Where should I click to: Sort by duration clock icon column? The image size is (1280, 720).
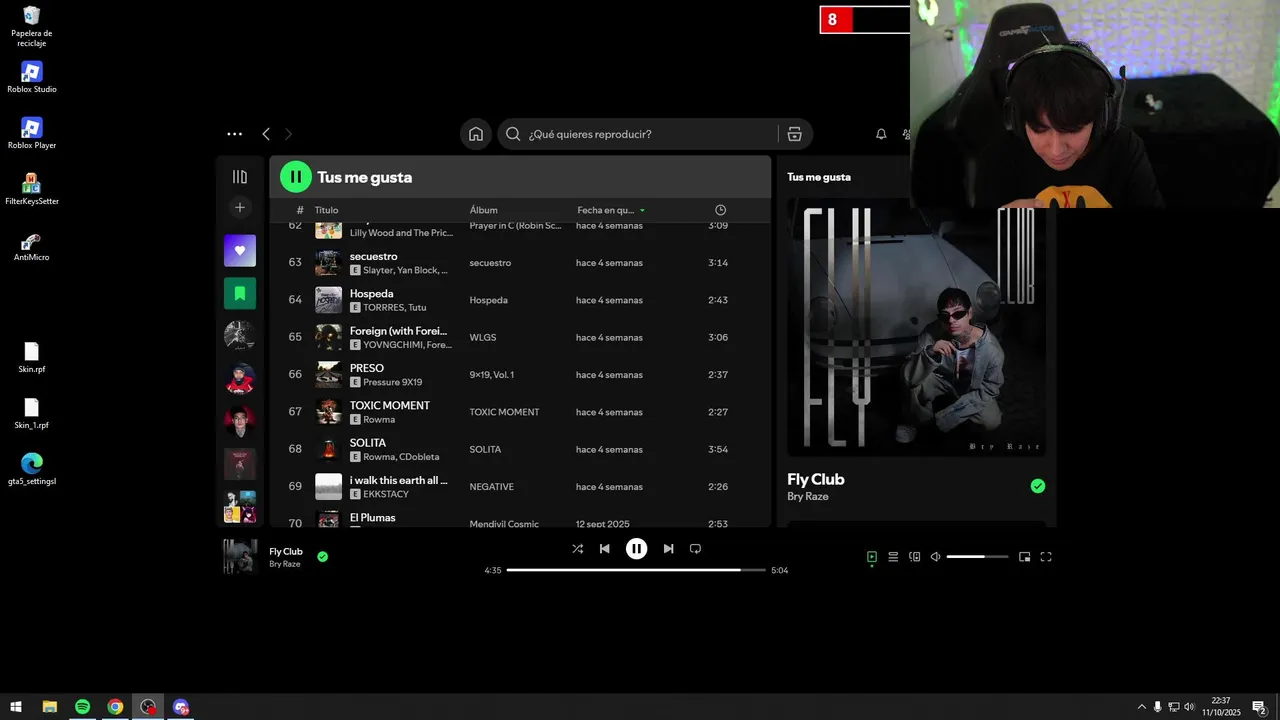click(x=721, y=210)
